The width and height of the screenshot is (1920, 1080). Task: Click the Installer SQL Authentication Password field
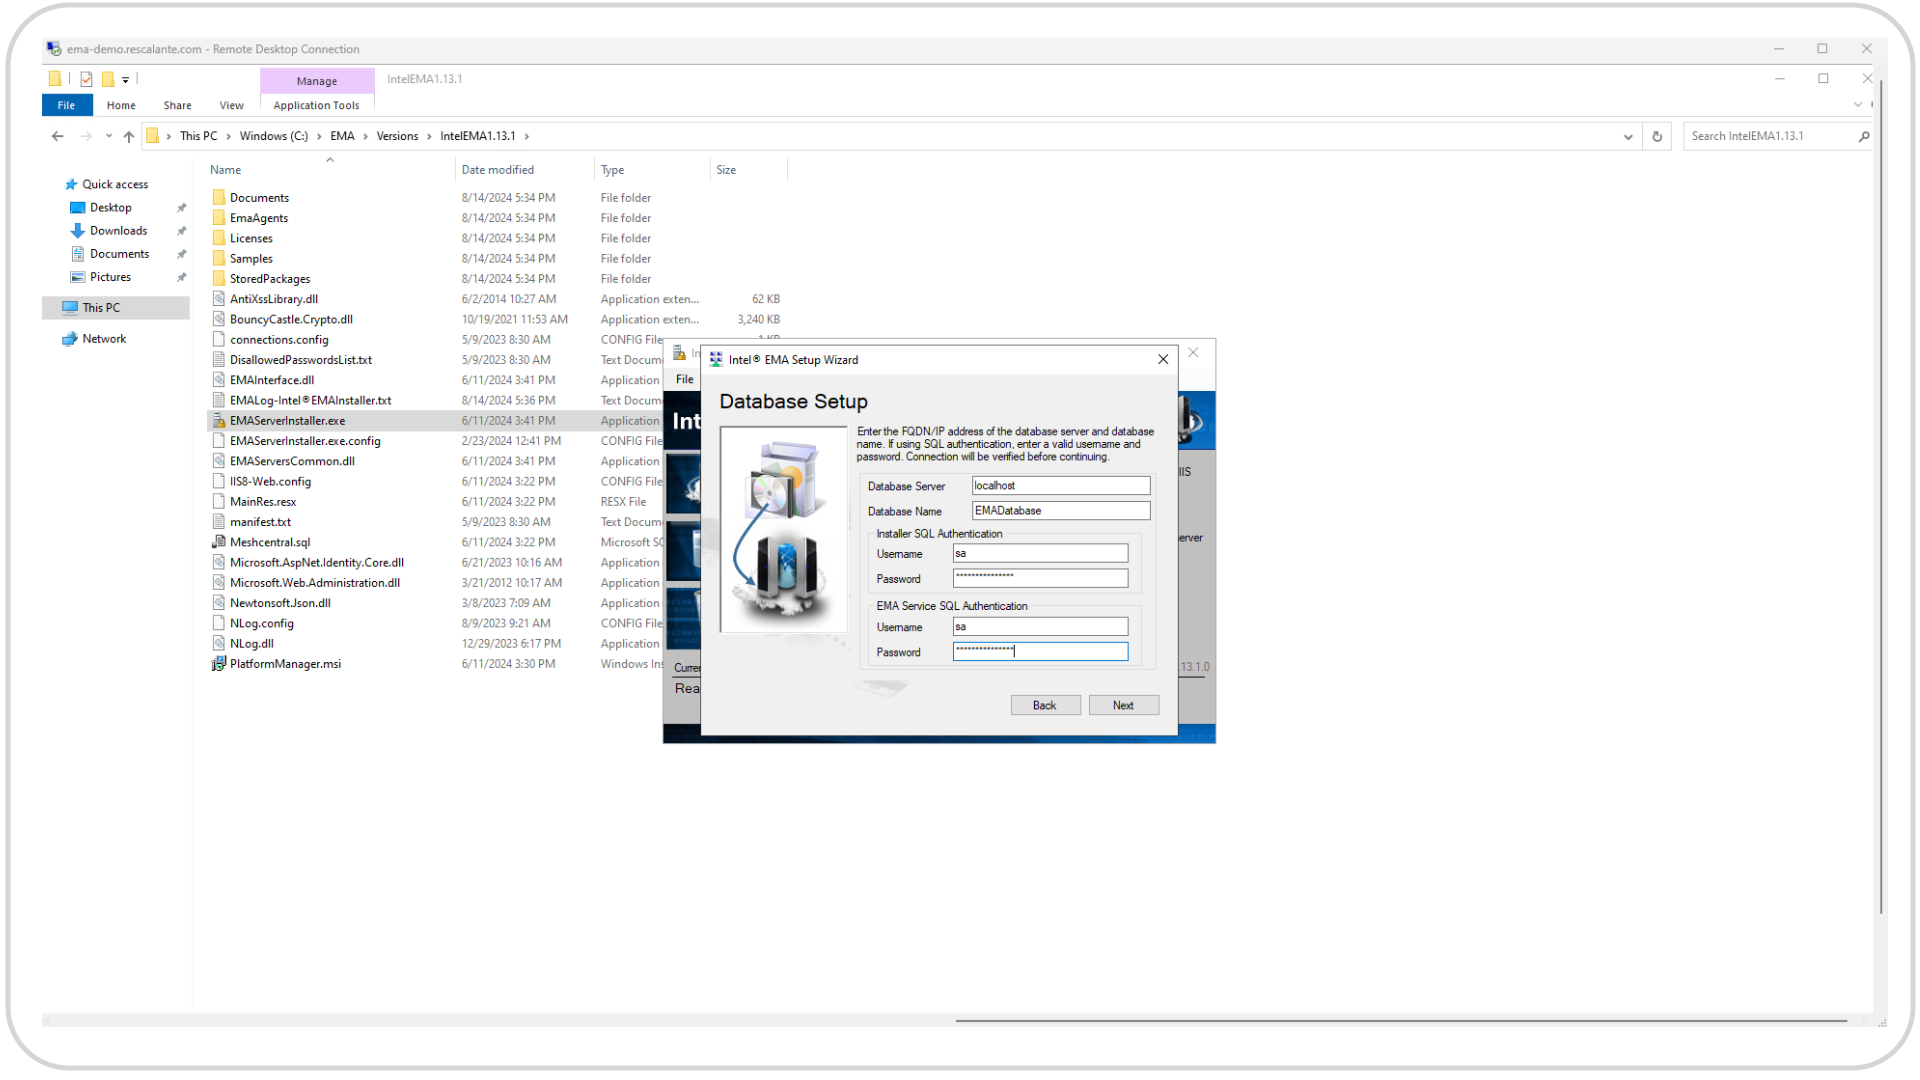click(1040, 578)
